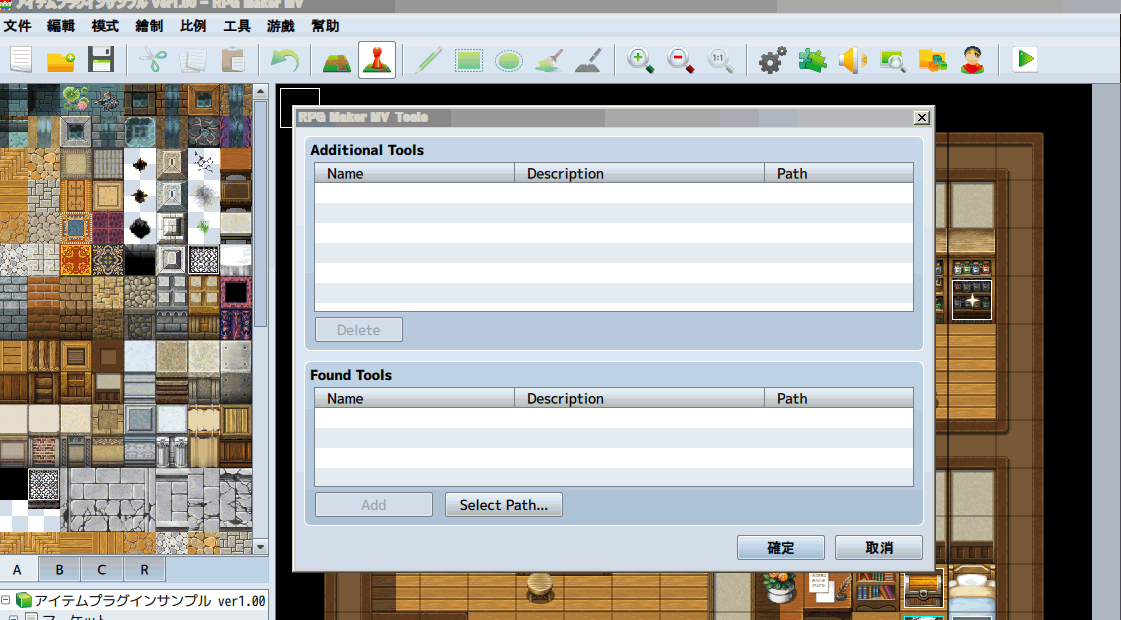Open the 比例 menu
The image size is (1121, 620).
point(193,26)
